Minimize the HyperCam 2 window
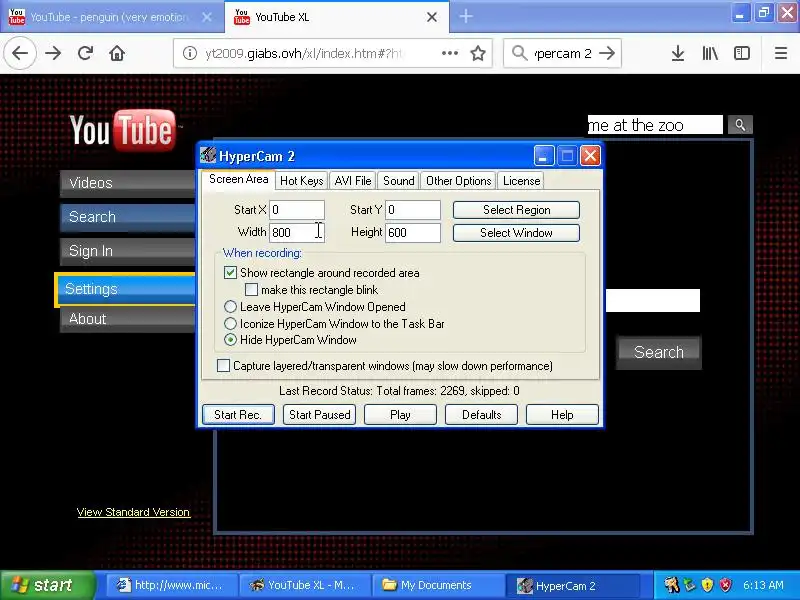The width and height of the screenshot is (800, 600). (544, 156)
